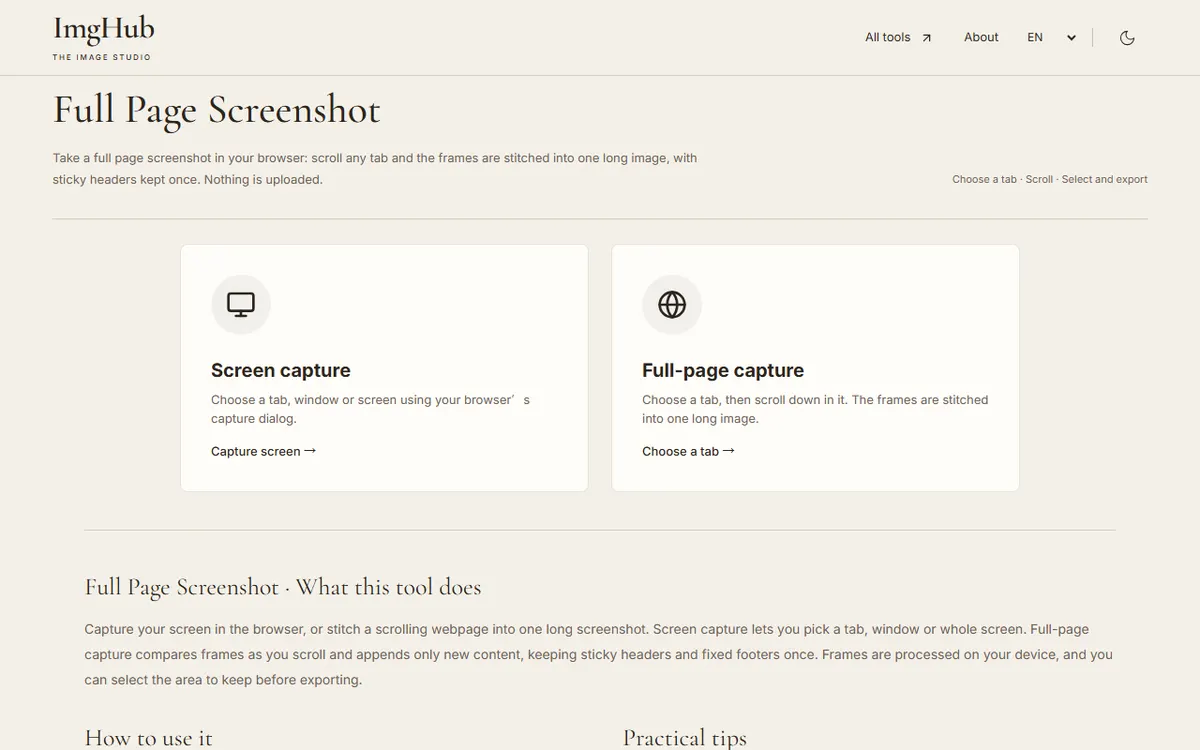
Task: Toggle dark mode with moon icon
Action: pyautogui.click(x=1127, y=38)
